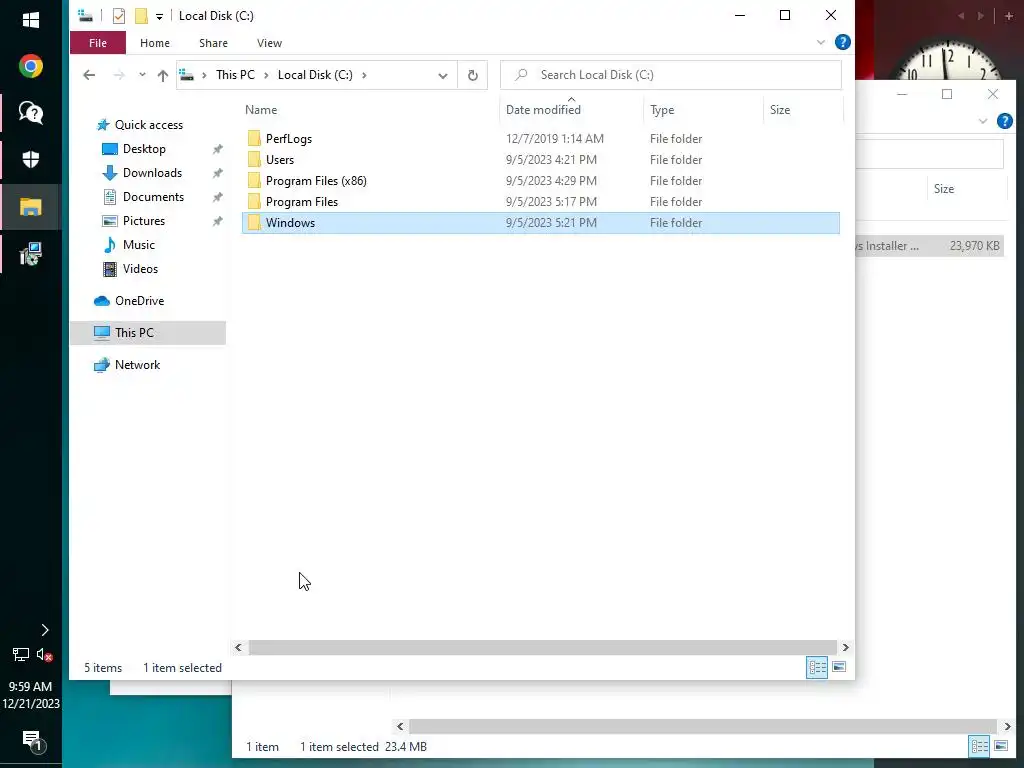This screenshot has width=1024, height=768.
Task: Launch Google Chrome from the taskbar
Action: click(x=31, y=66)
